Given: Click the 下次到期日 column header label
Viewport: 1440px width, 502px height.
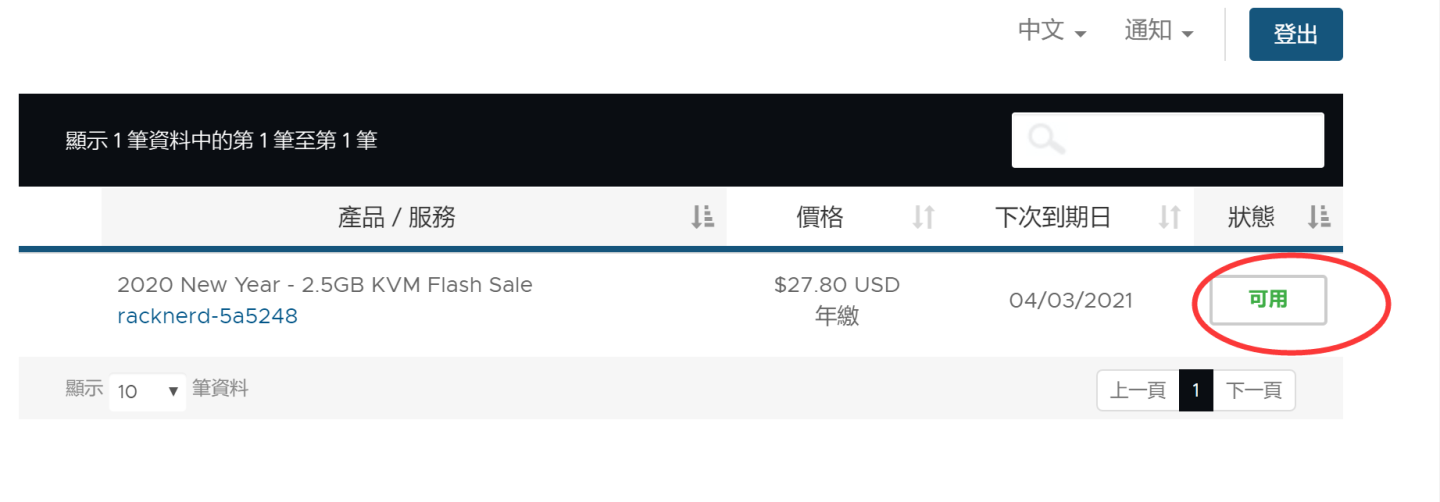Looking at the screenshot, I should click(1053, 217).
